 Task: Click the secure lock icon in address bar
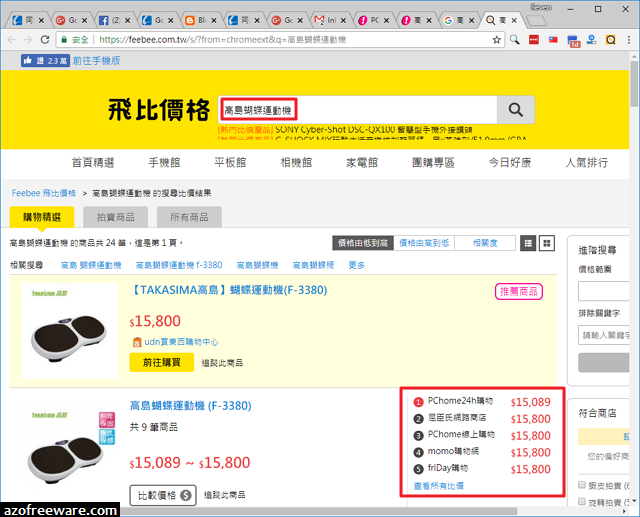tap(64, 40)
